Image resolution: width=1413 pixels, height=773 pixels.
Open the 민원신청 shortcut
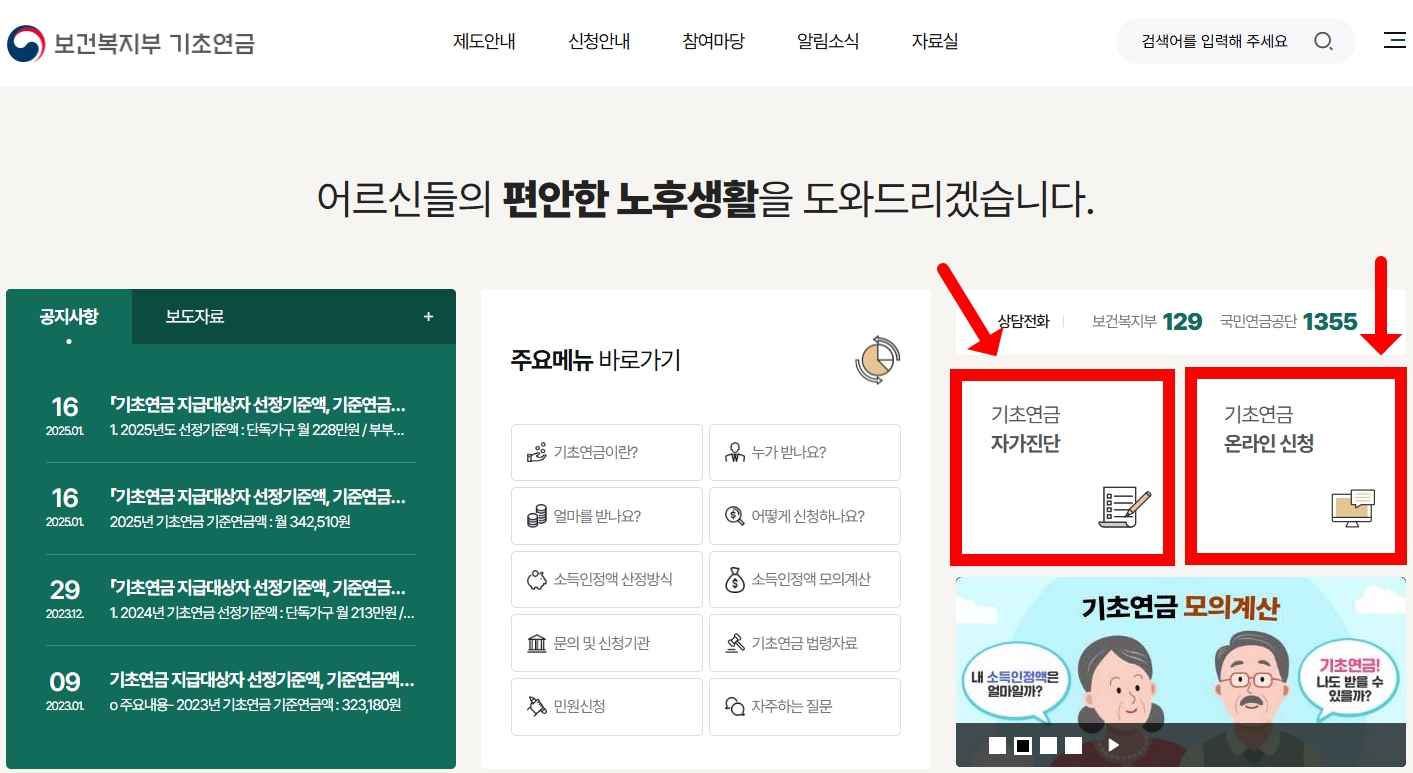(606, 706)
